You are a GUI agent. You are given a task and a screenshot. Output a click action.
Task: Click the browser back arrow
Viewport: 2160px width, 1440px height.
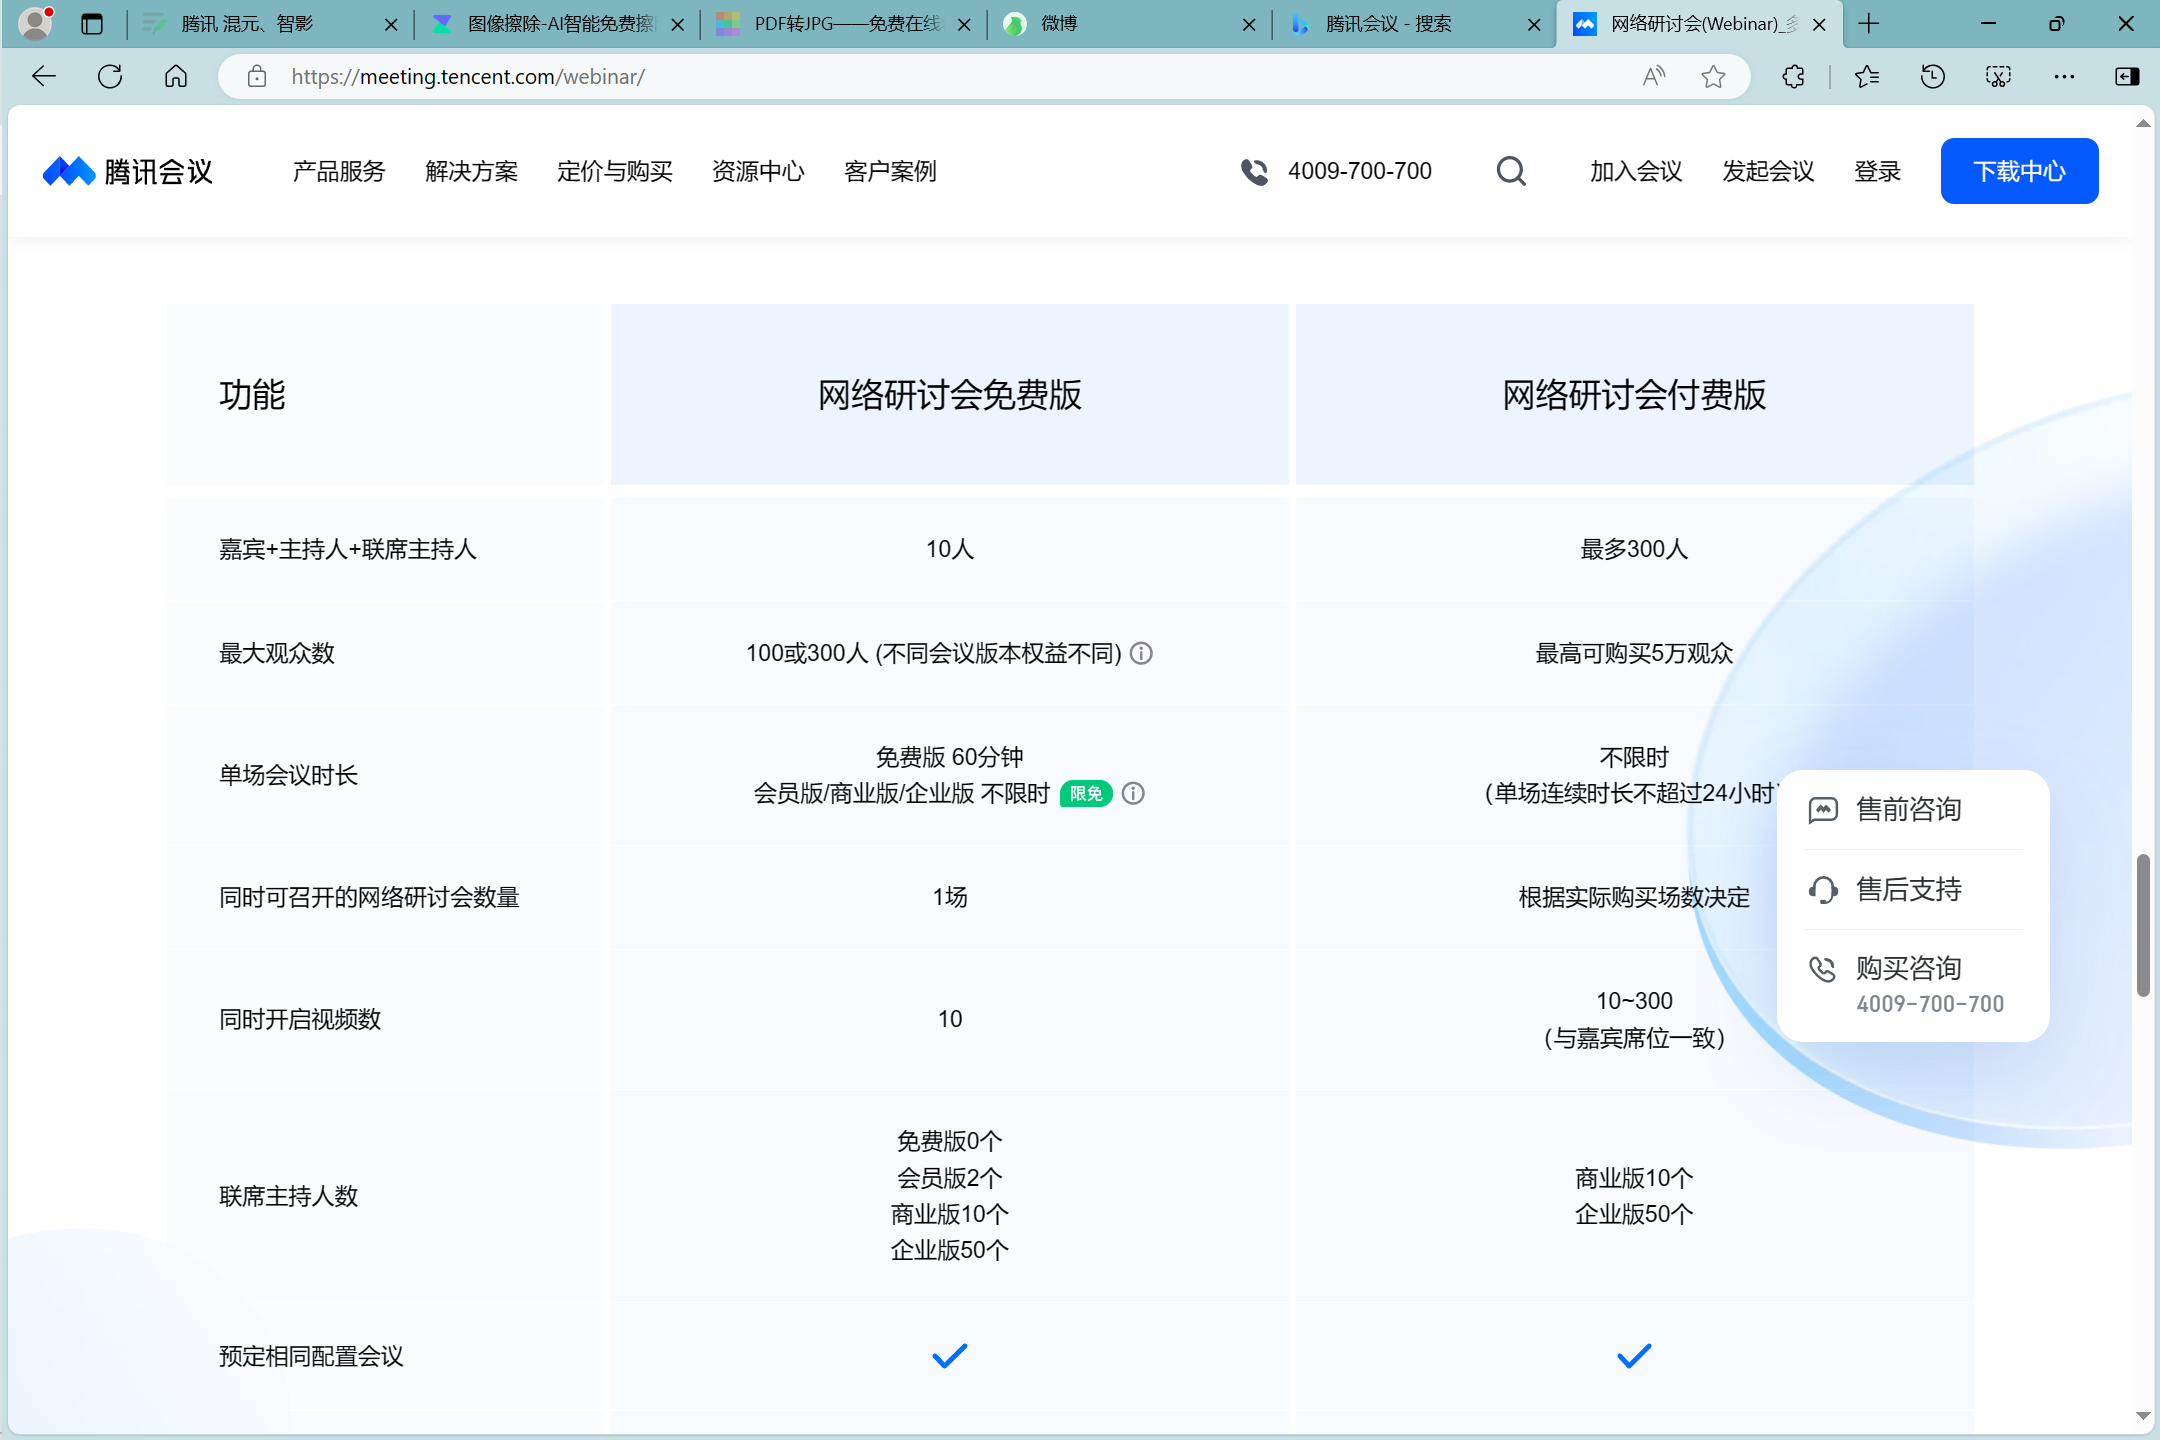click(x=44, y=76)
